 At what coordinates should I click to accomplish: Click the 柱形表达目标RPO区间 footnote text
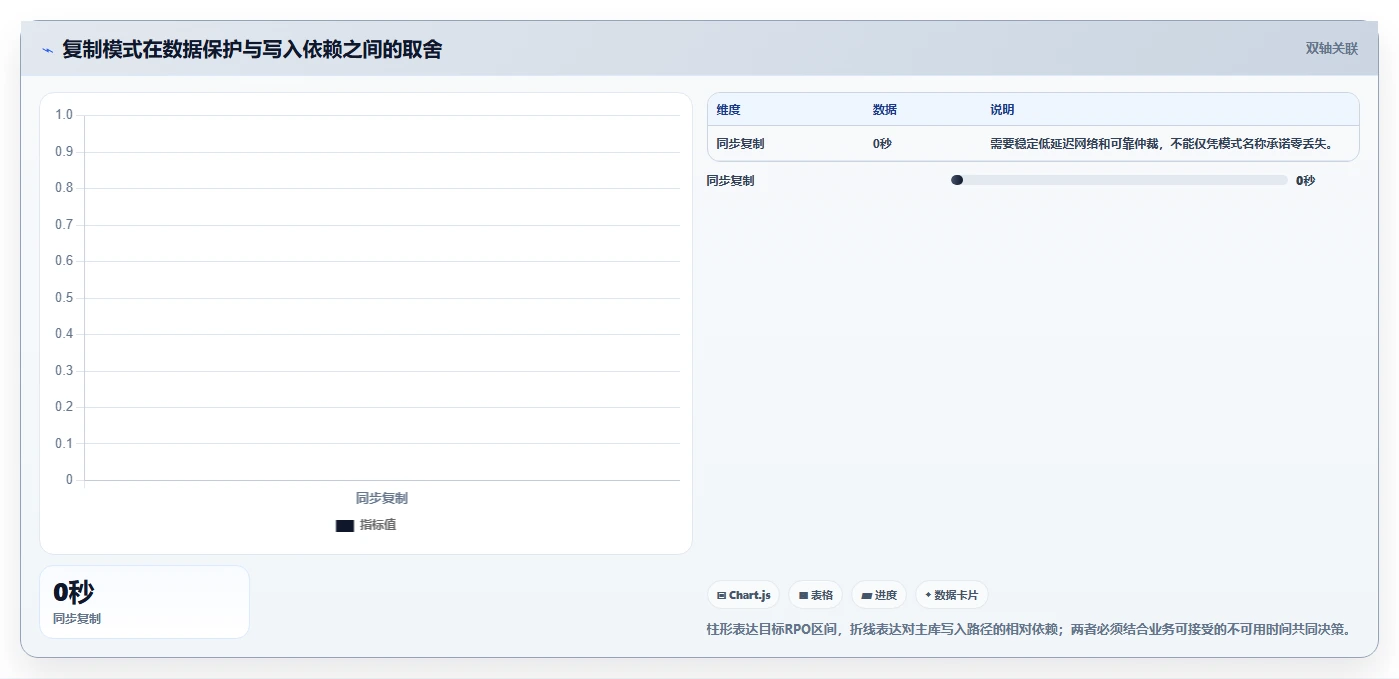[1029, 630]
